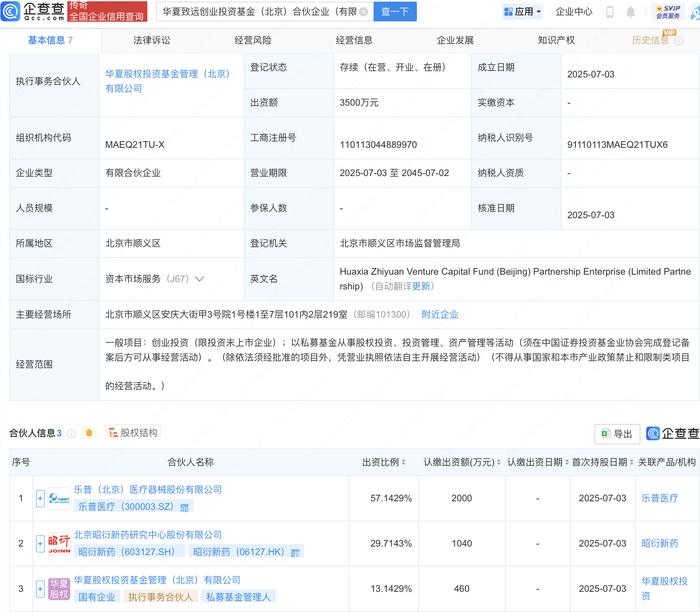This screenshot has width=700, height=612.
Task: Click the 昭衍新药 (603127.SH) stock tag
Action: (127, 553)
